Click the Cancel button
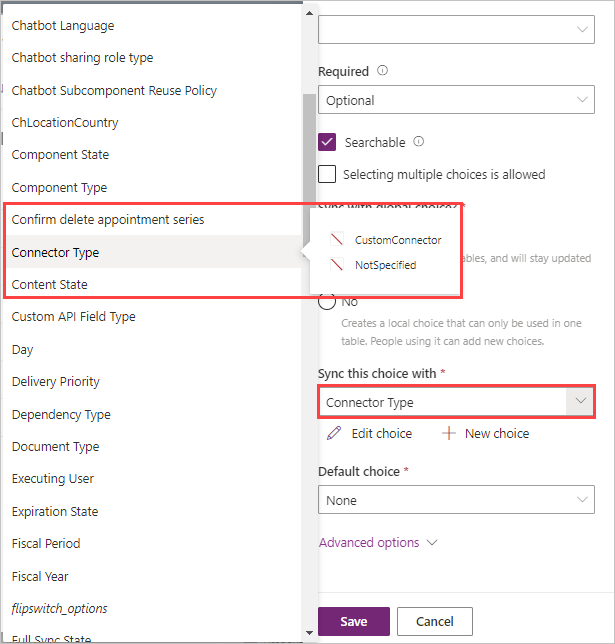 pos(435,621)
